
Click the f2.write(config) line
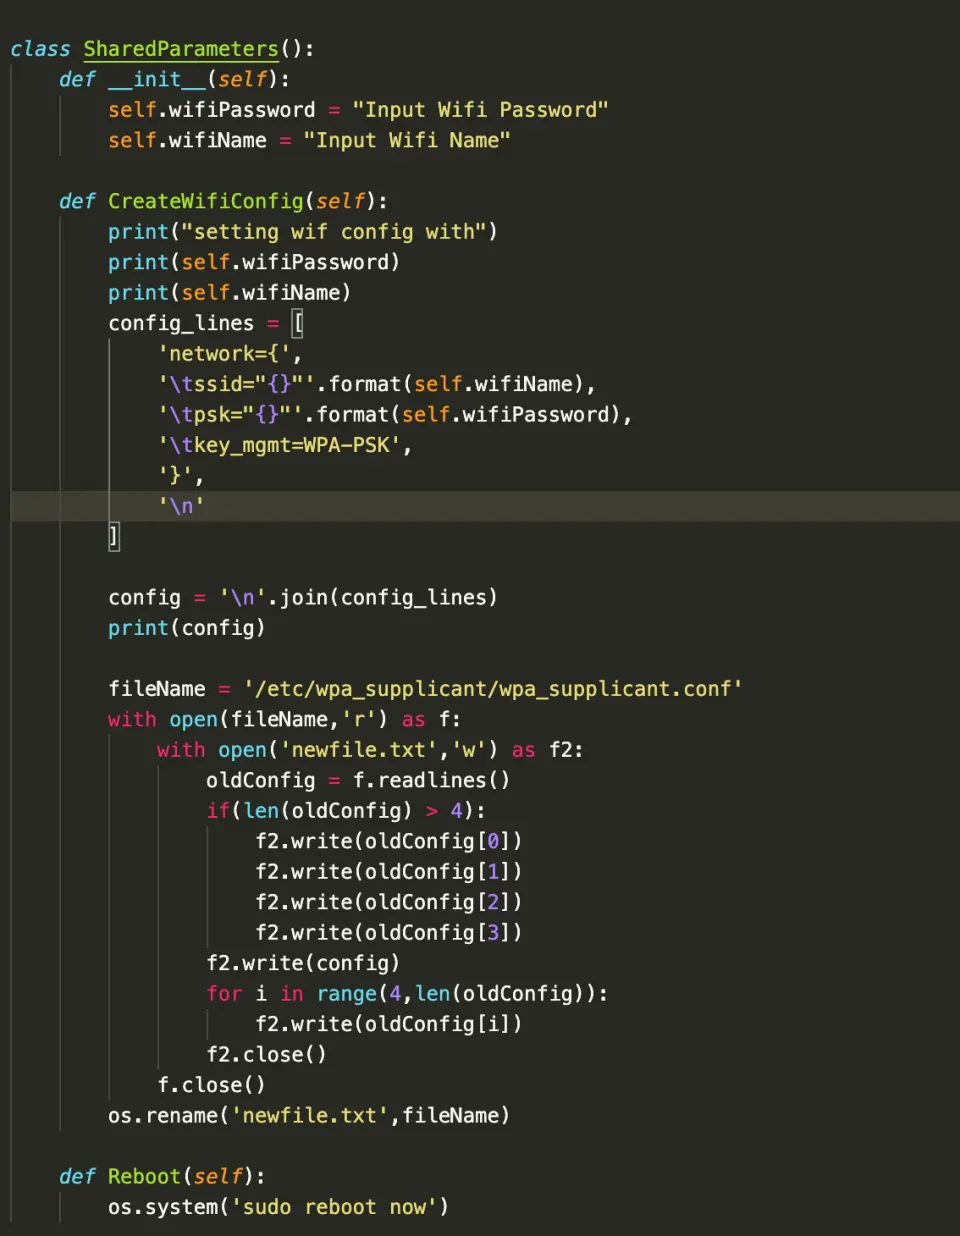303,964
